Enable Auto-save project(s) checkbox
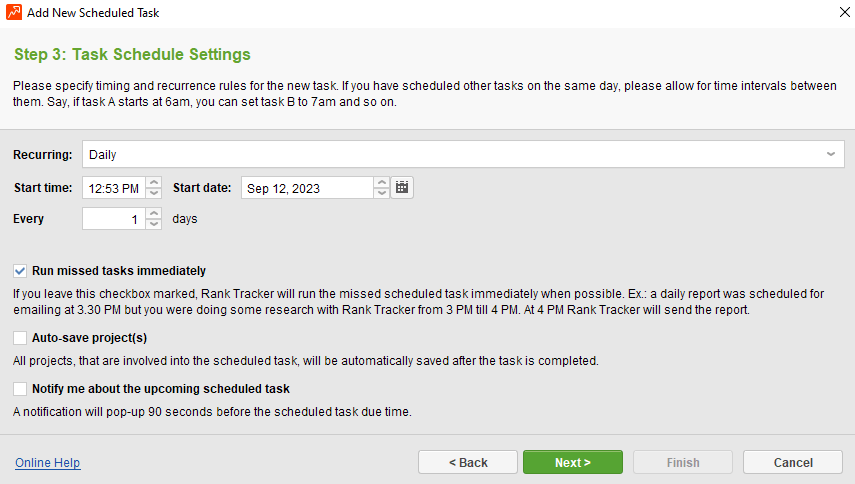The height and width of the screenshot is (484, 855). (x=20, y=338)
